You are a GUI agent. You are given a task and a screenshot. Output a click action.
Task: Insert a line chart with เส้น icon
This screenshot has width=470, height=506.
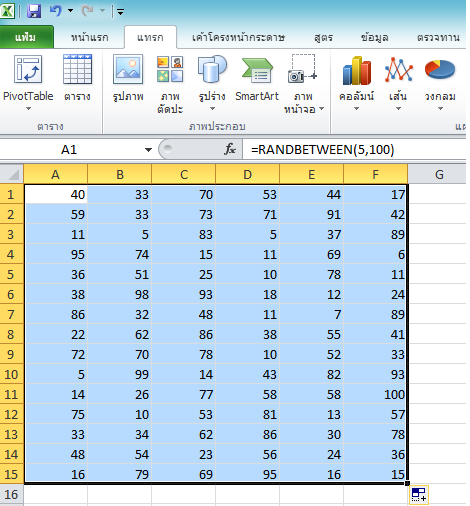[398, 70]
